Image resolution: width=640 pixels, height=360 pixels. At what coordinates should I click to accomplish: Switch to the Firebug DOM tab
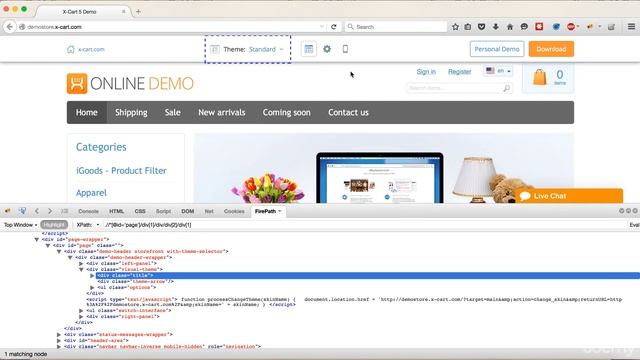(x=187, y=211)
